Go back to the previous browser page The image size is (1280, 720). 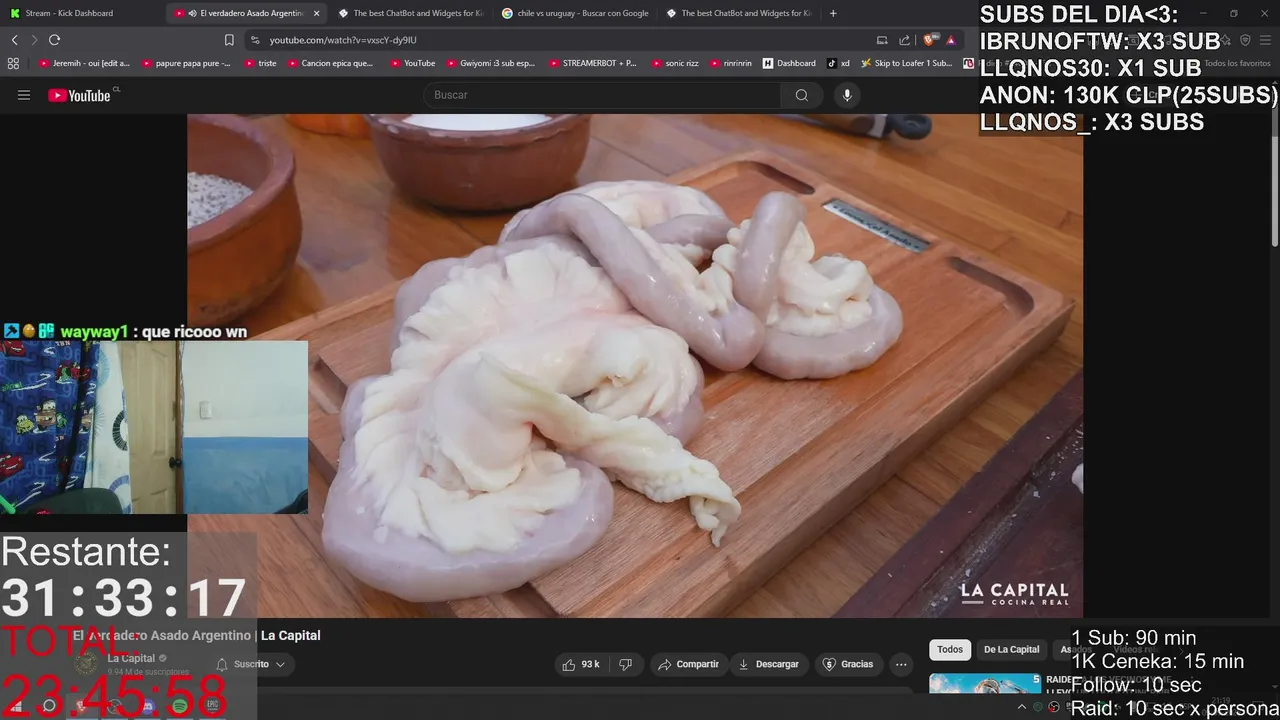pyautogui.click(x=14, y=40)
